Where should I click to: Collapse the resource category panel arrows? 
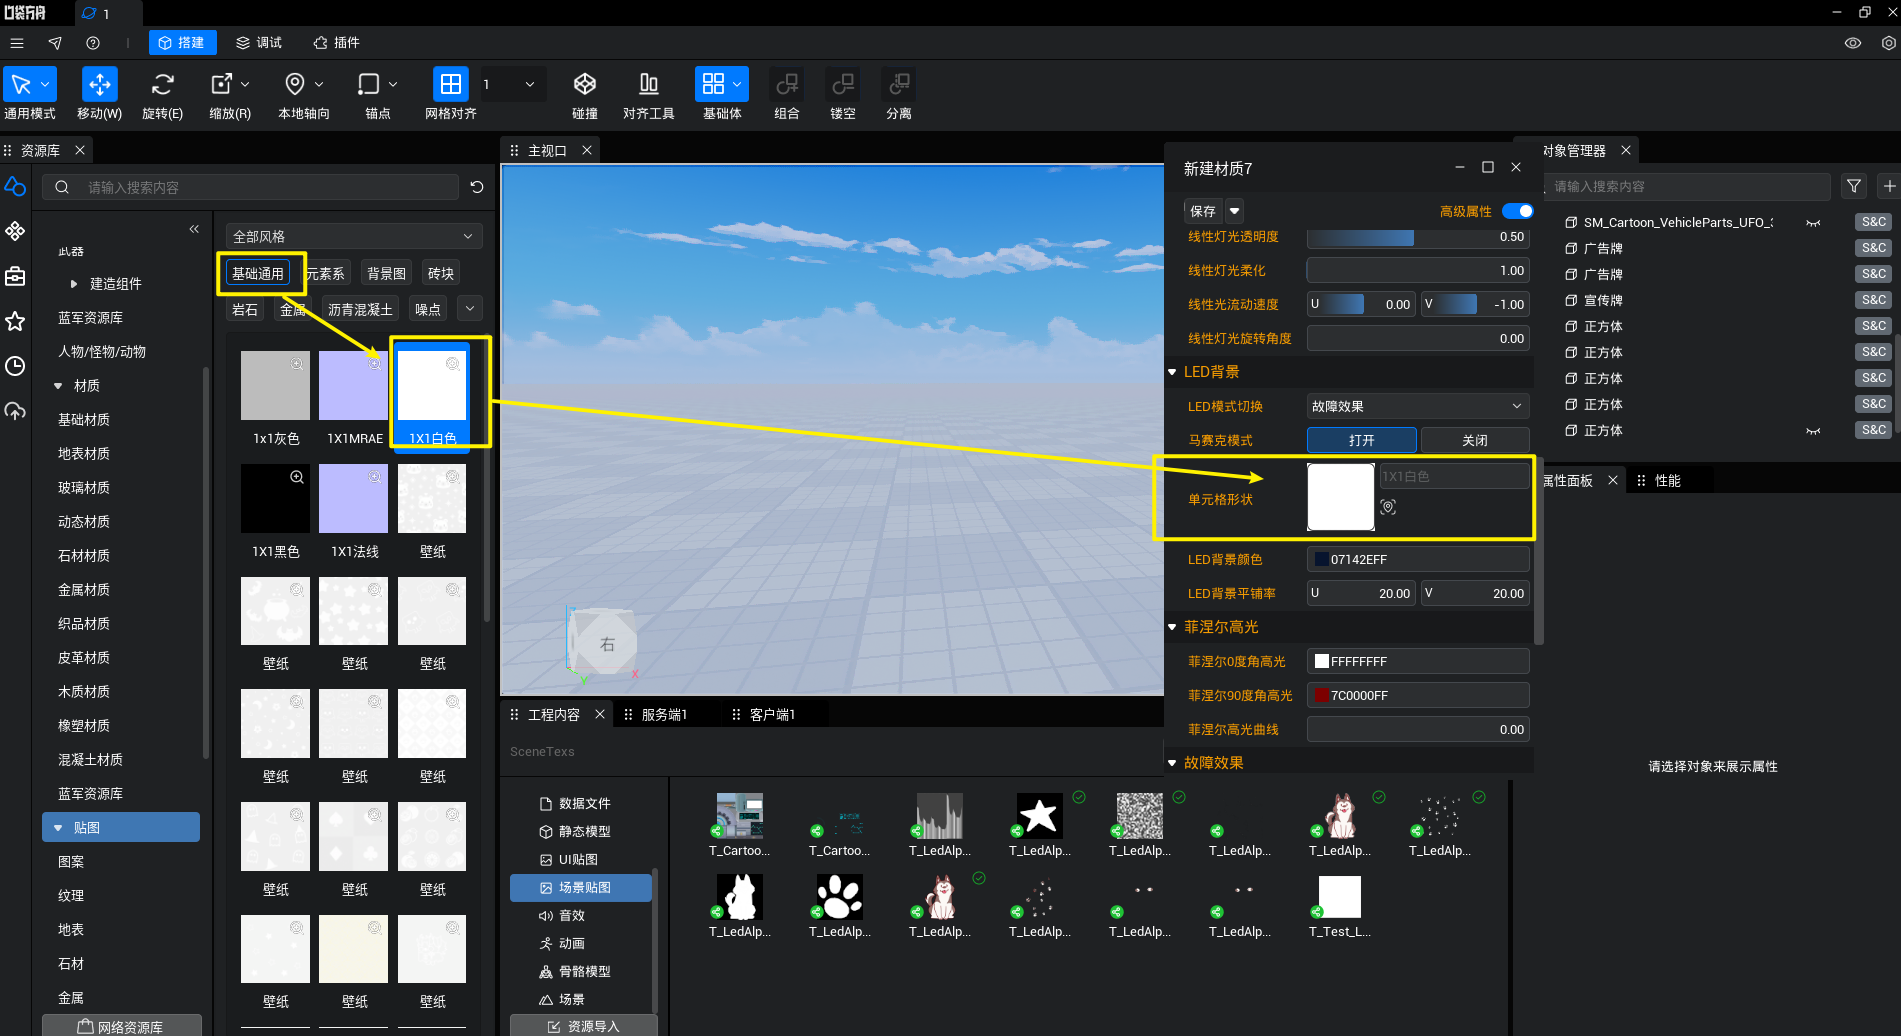(x=194, y=229)
